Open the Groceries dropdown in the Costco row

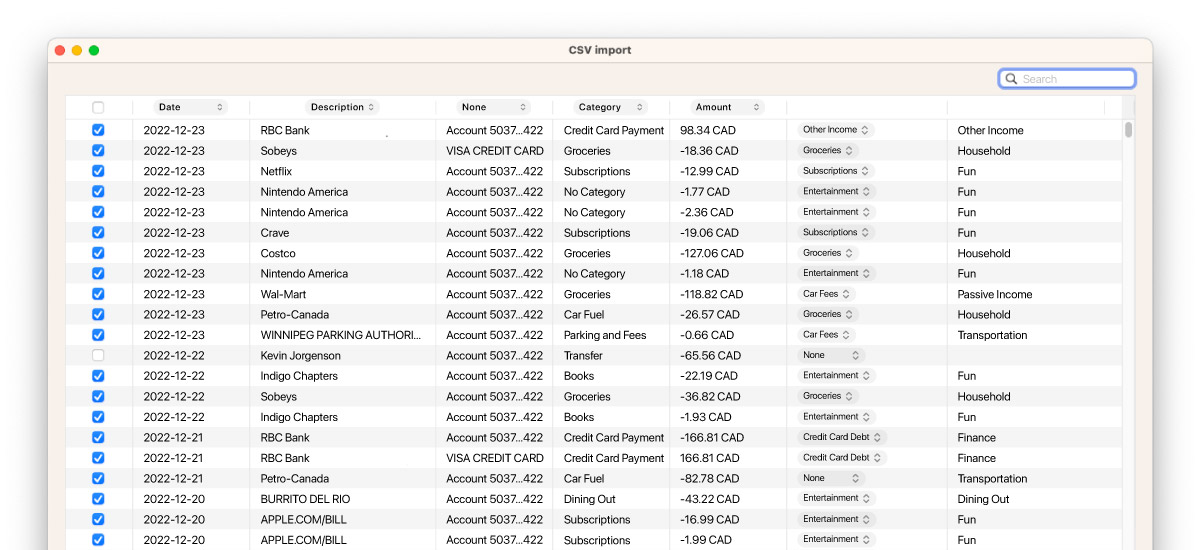(x=828, y=253)
